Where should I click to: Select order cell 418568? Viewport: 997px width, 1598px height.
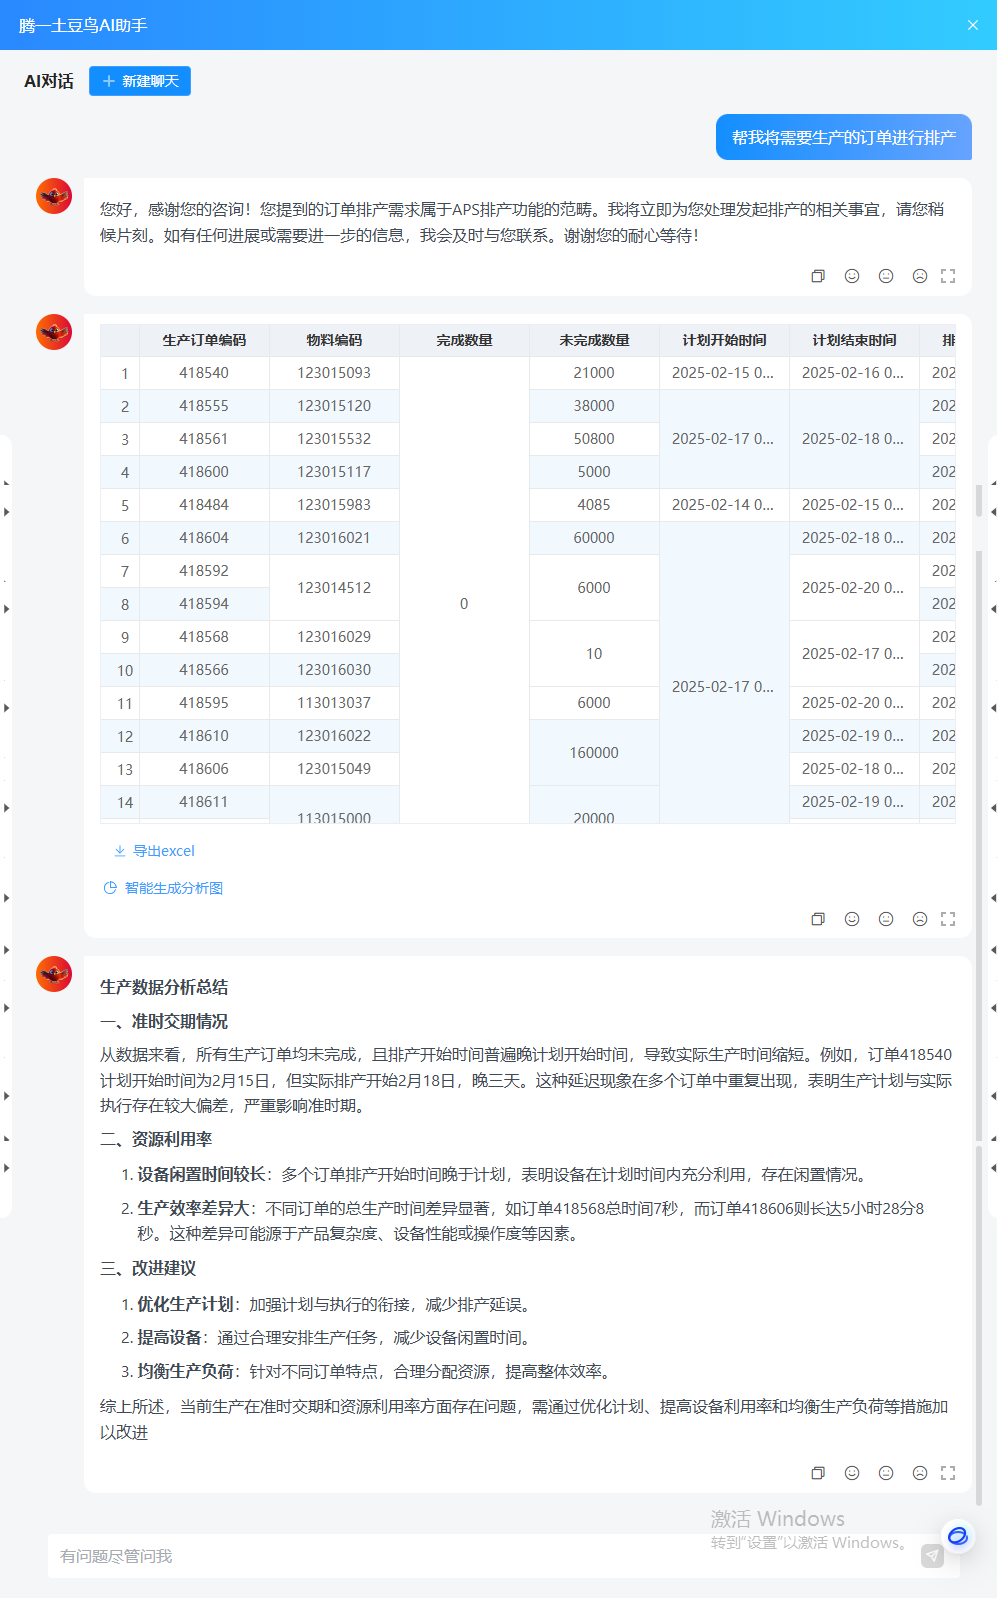204,637
